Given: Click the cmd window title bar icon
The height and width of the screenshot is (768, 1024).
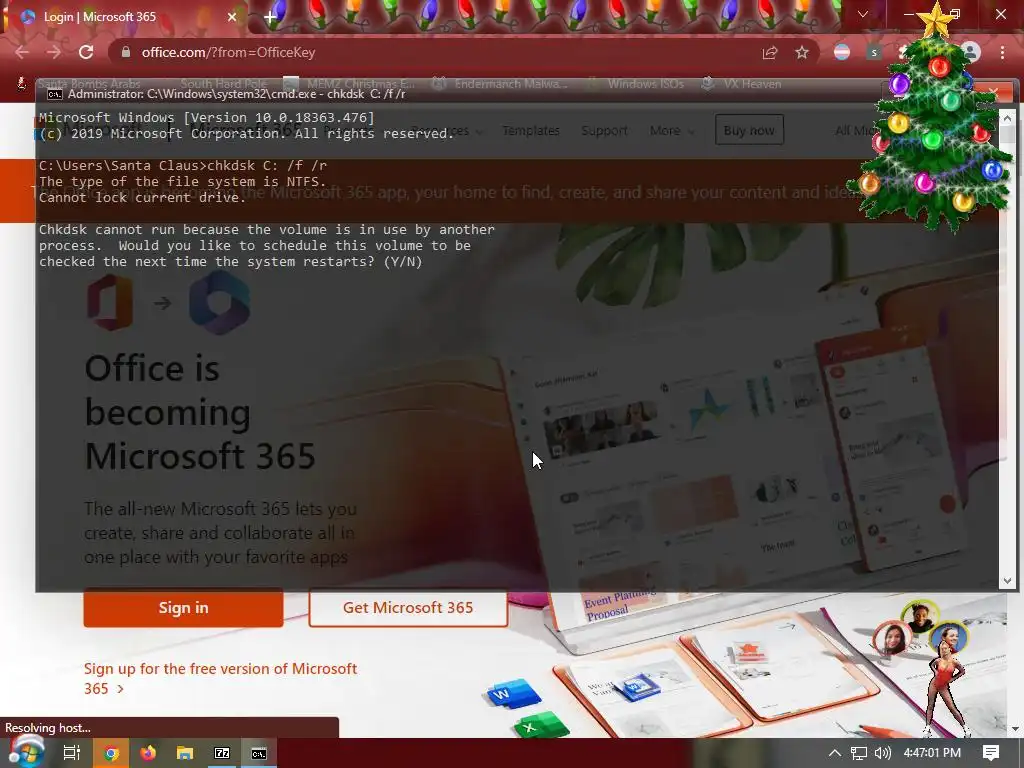Looking at the screenshot, I should [55, 94].
